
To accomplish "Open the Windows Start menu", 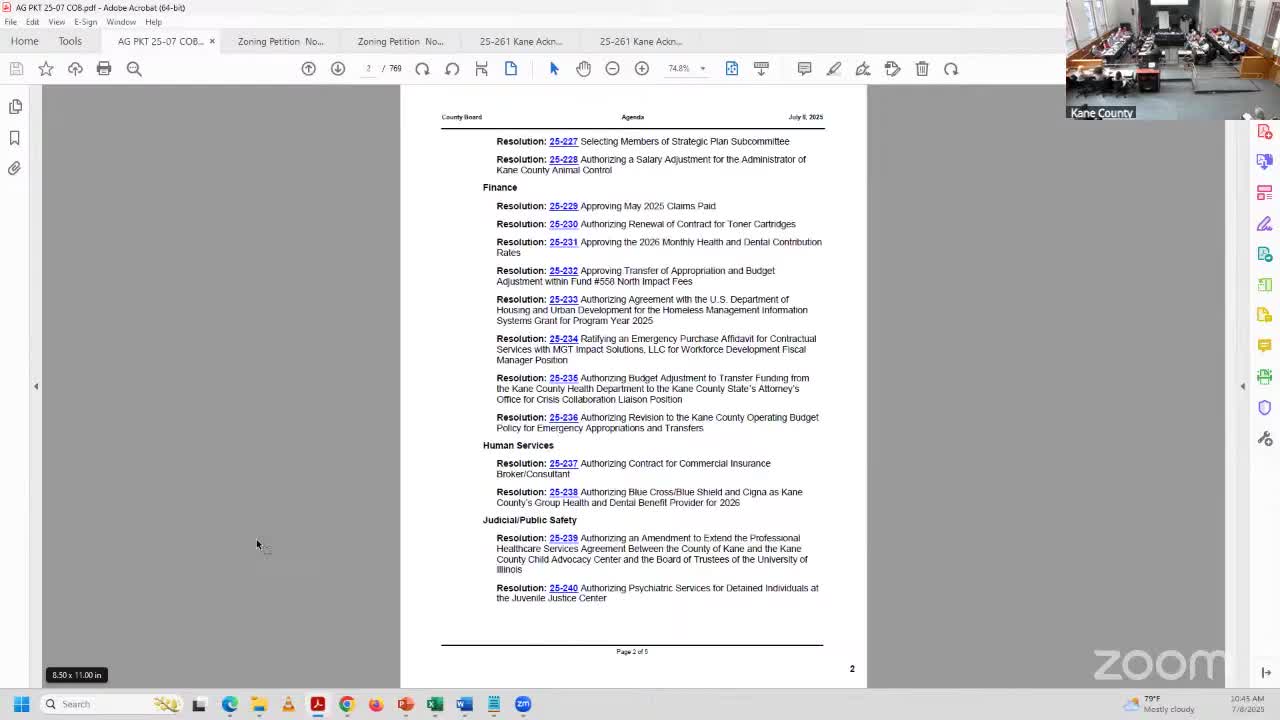I will 21,704.
